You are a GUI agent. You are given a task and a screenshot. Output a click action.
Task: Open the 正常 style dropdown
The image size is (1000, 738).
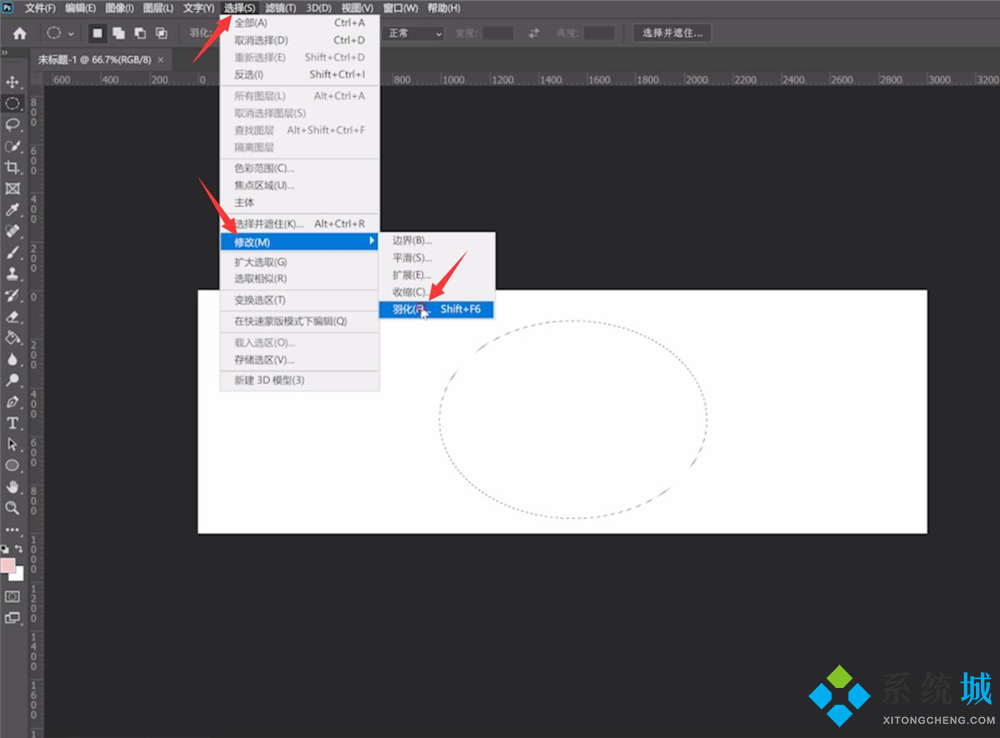tap(414, 33)
